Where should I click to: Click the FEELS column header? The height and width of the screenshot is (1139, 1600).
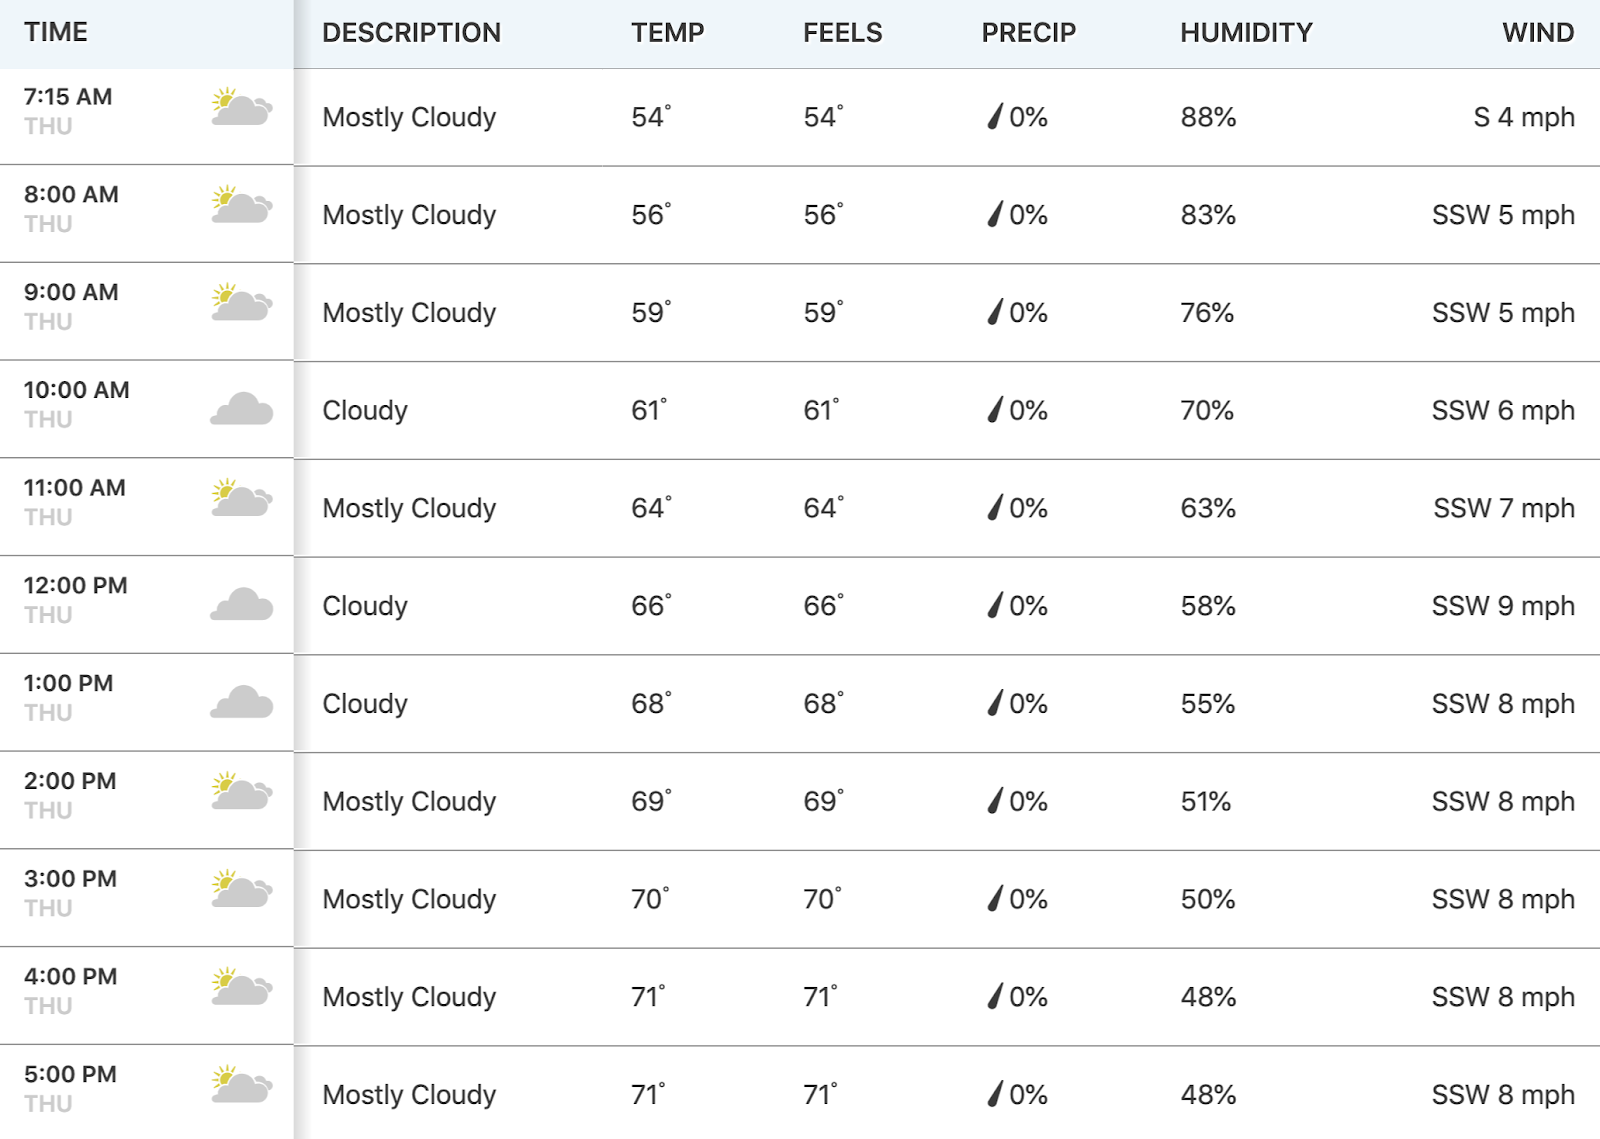pos(842,33)
